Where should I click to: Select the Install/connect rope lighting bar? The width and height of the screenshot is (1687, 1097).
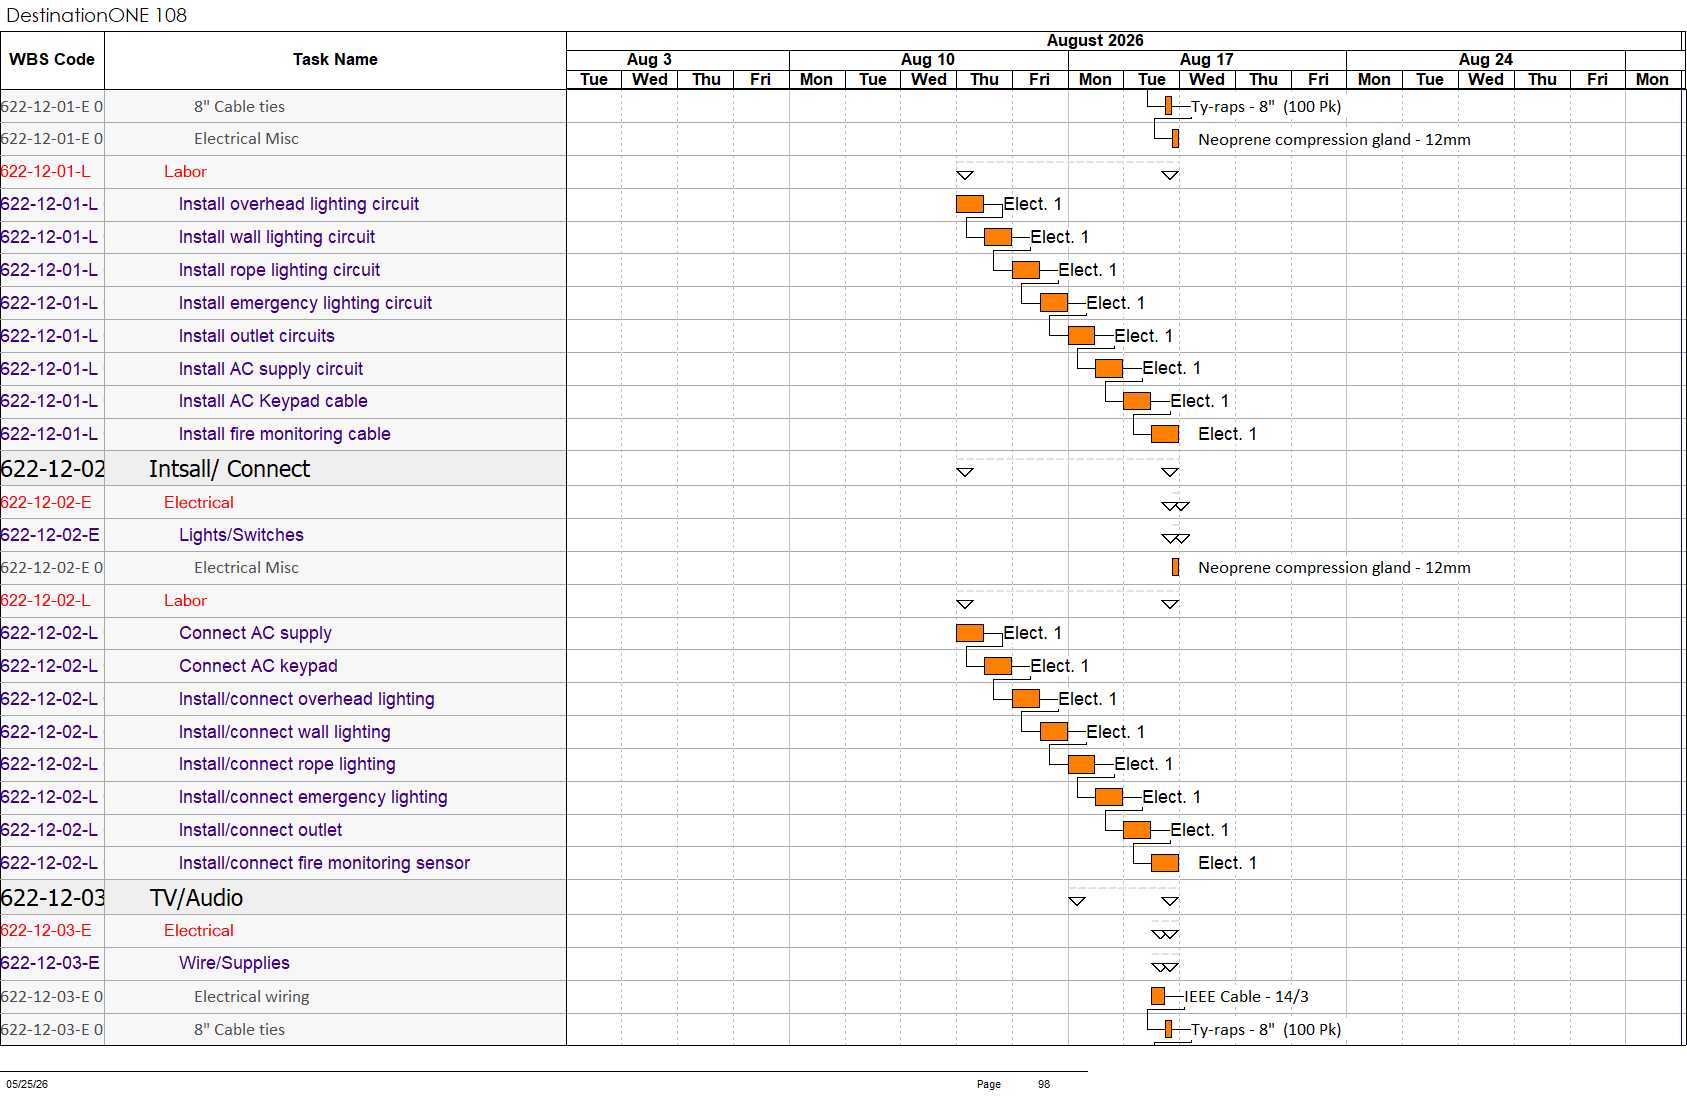coord(1081,765)
